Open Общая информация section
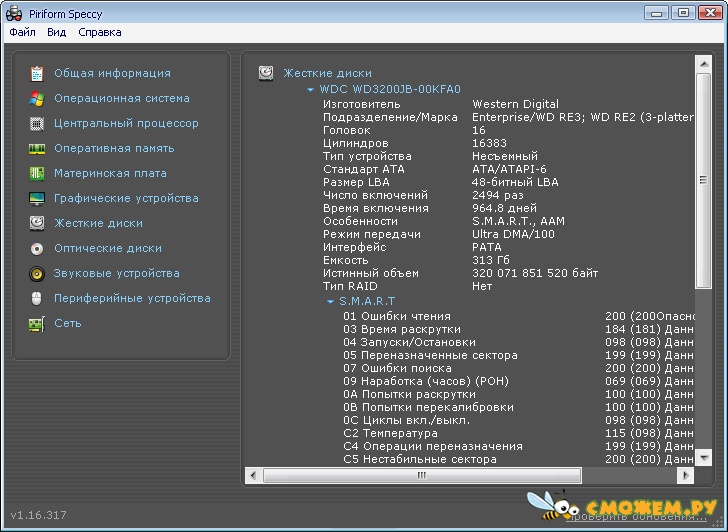 [x=112, y=73]
